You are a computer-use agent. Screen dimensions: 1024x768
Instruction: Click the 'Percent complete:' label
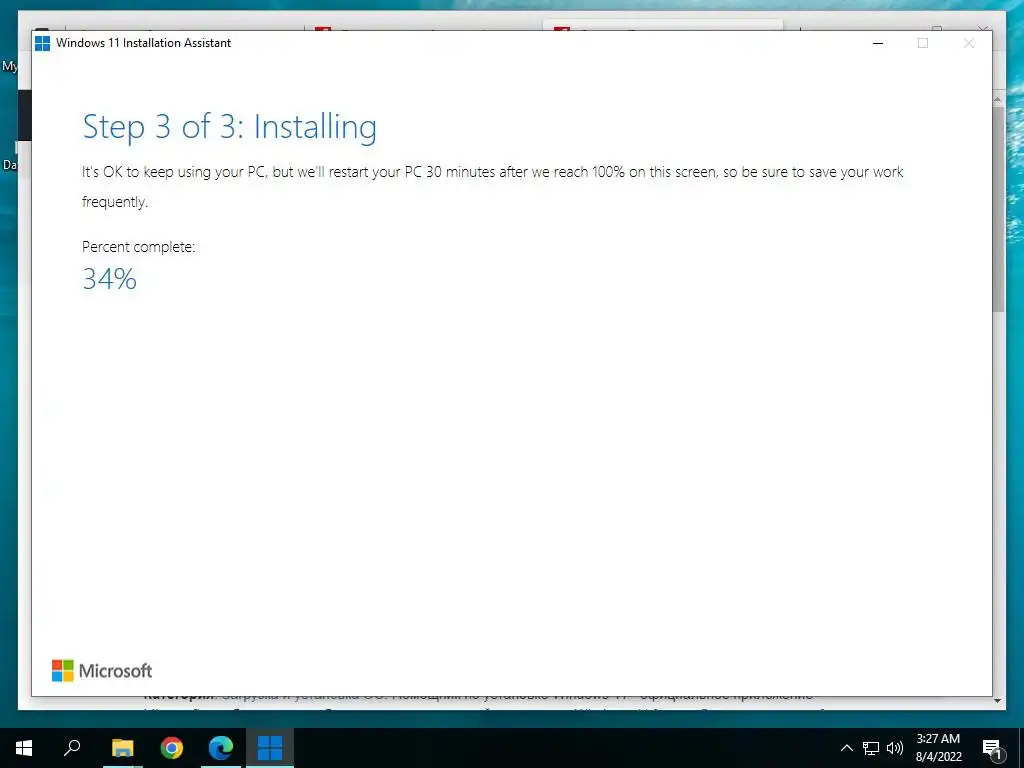138,247
